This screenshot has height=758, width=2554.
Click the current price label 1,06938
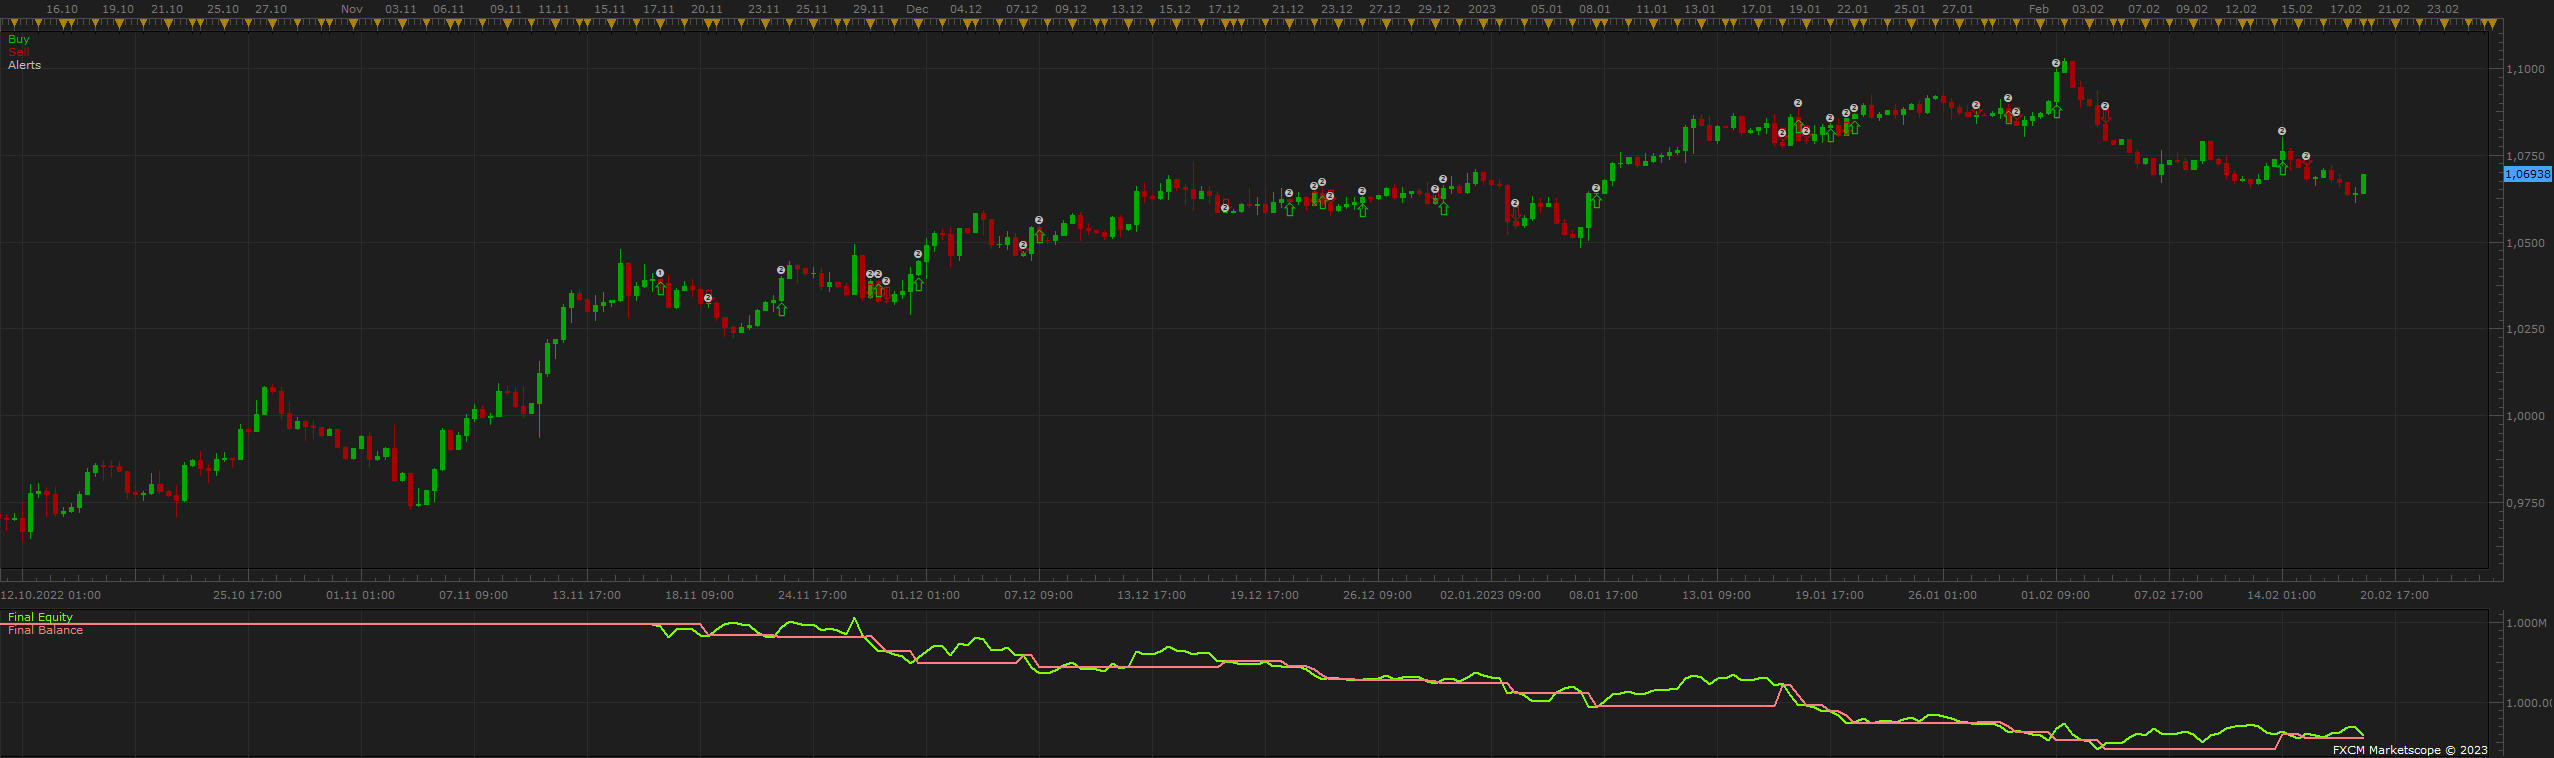pos(2527,174)
